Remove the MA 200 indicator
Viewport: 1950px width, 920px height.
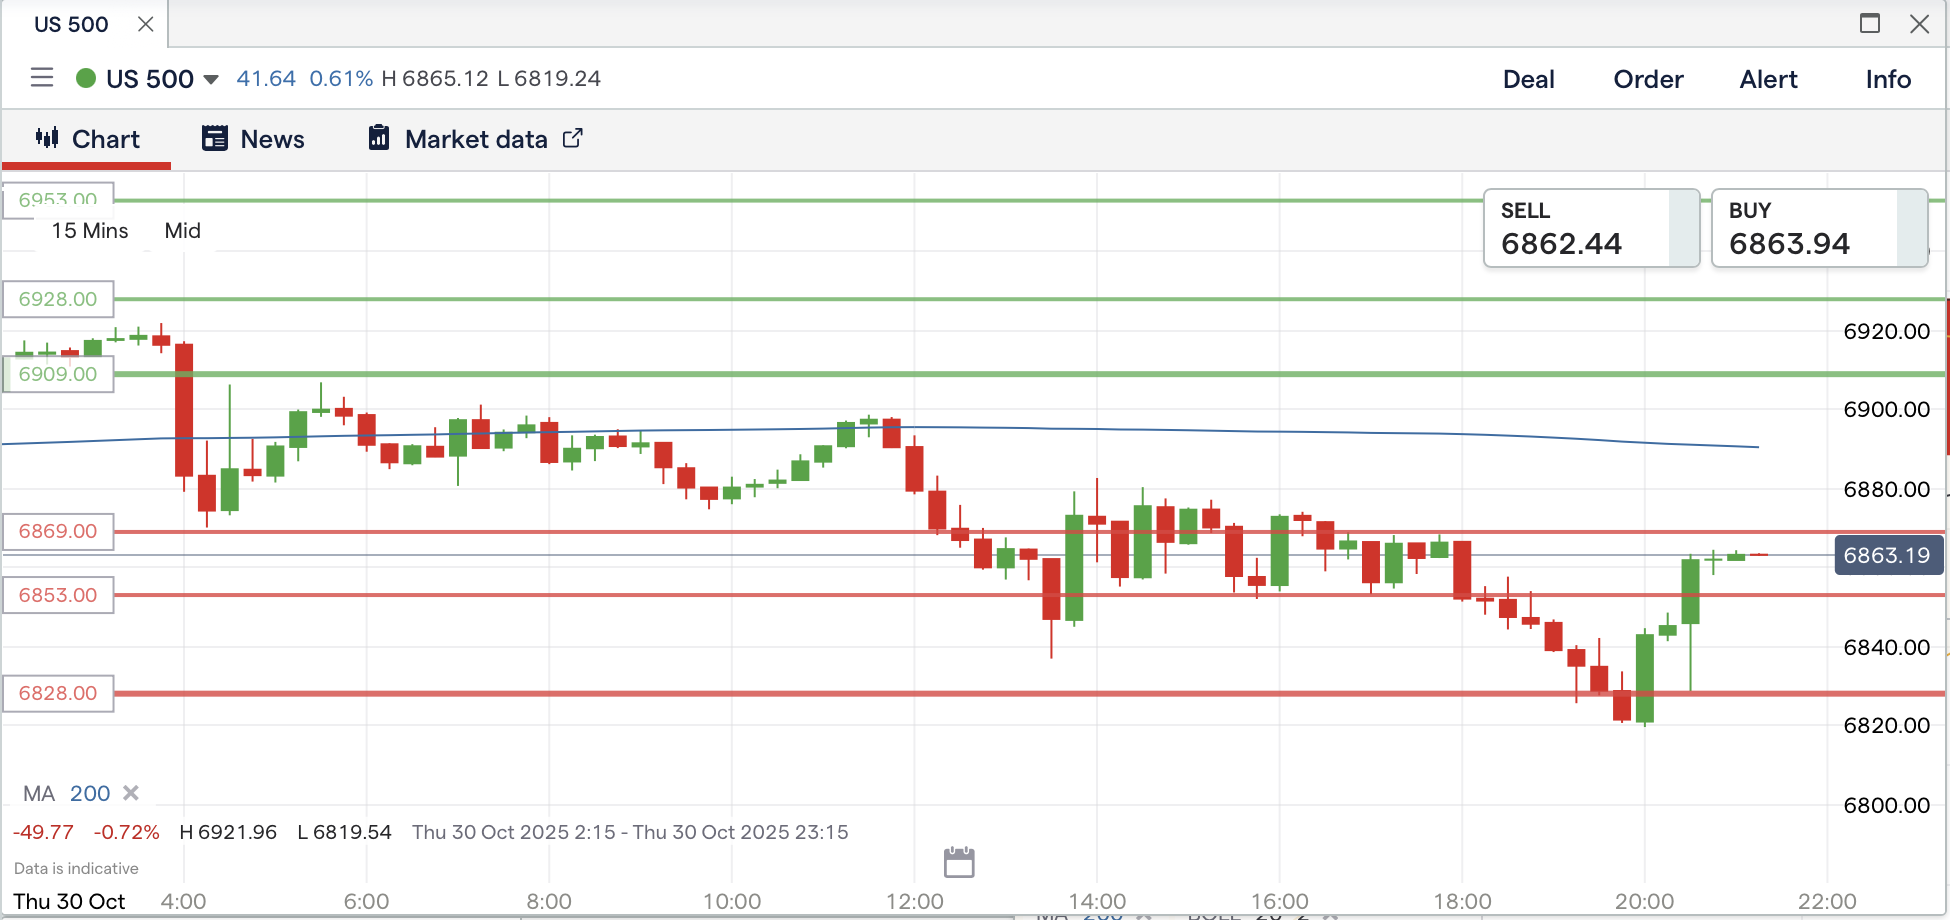131,793
